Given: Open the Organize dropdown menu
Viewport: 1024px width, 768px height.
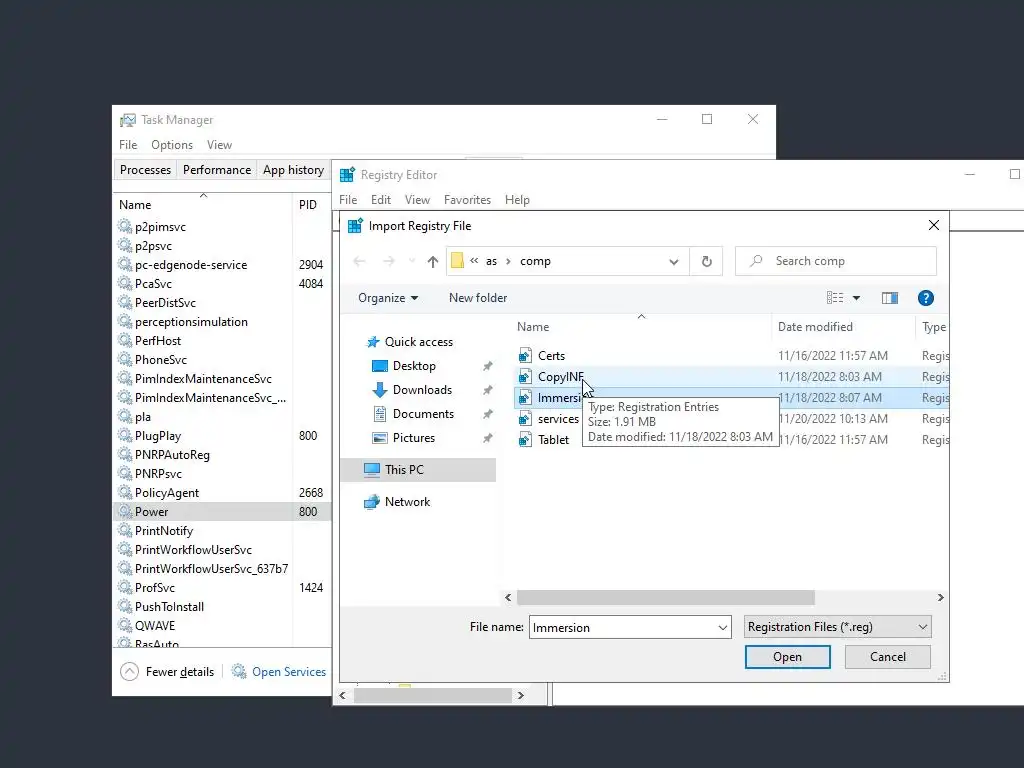Looking at the screenshot, I should (388, 298).
